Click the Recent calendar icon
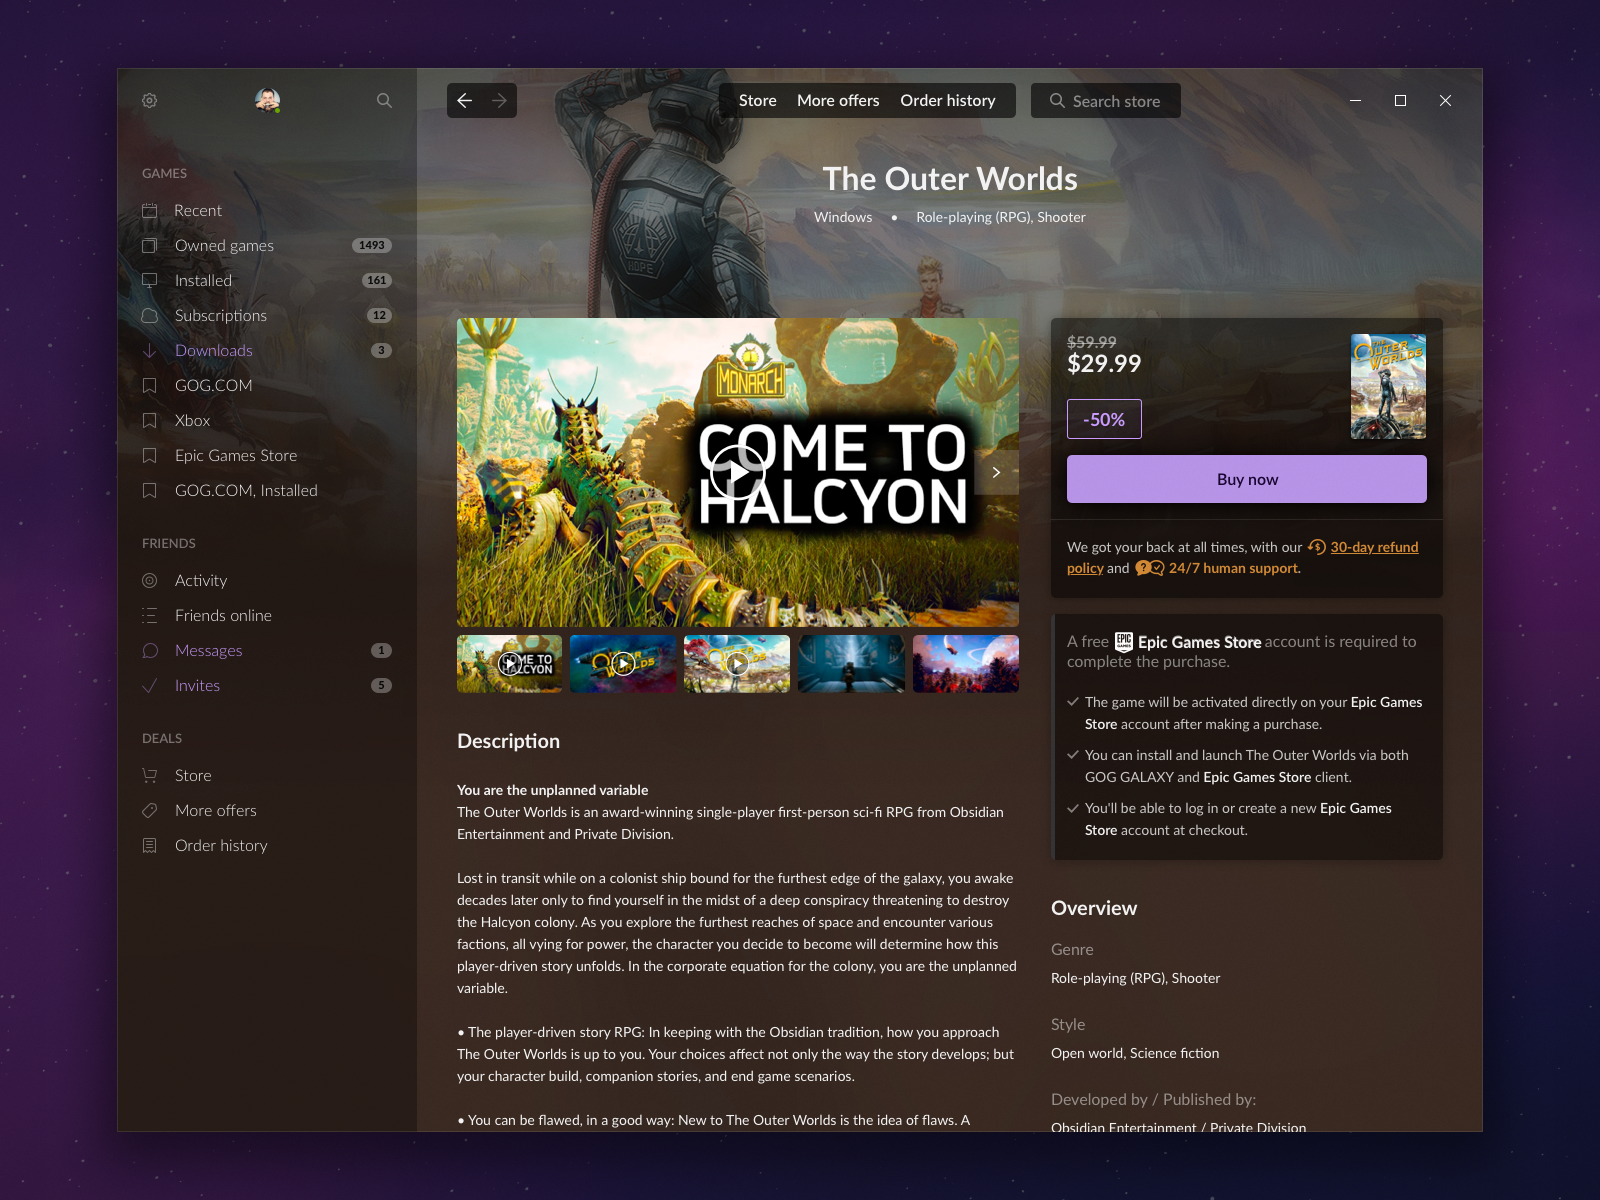1600x1200 pixels. click(150, 210)
